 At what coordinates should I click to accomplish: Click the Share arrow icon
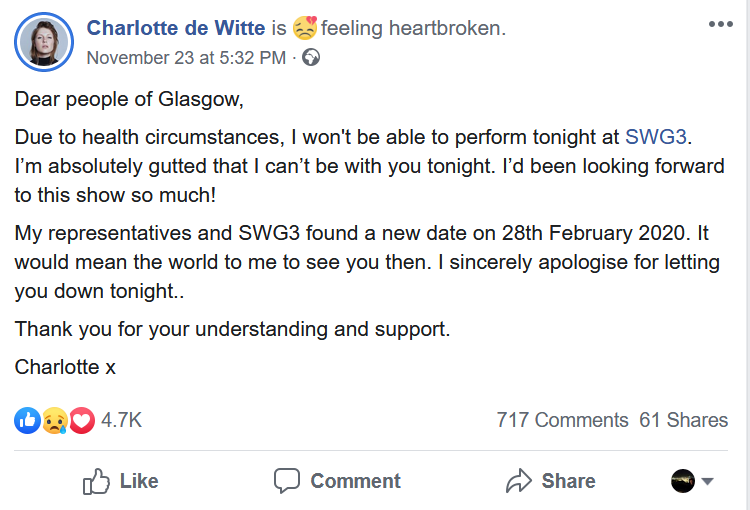519,481
